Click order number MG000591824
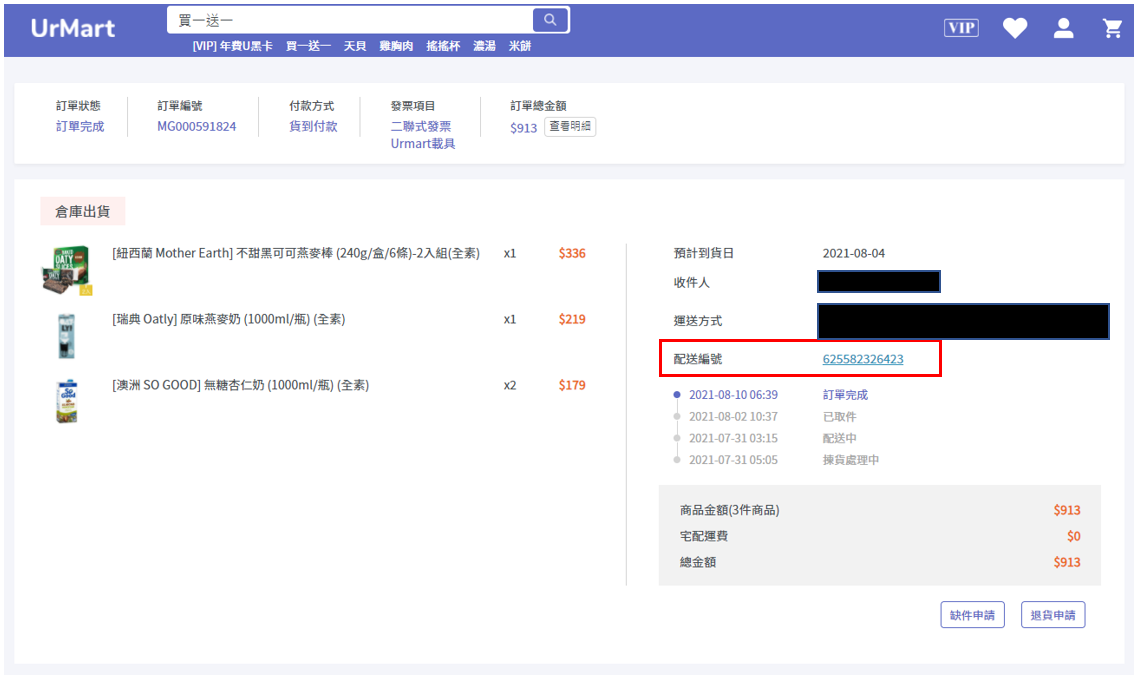Screen dimensions: 1140x681 pos(196,126)
